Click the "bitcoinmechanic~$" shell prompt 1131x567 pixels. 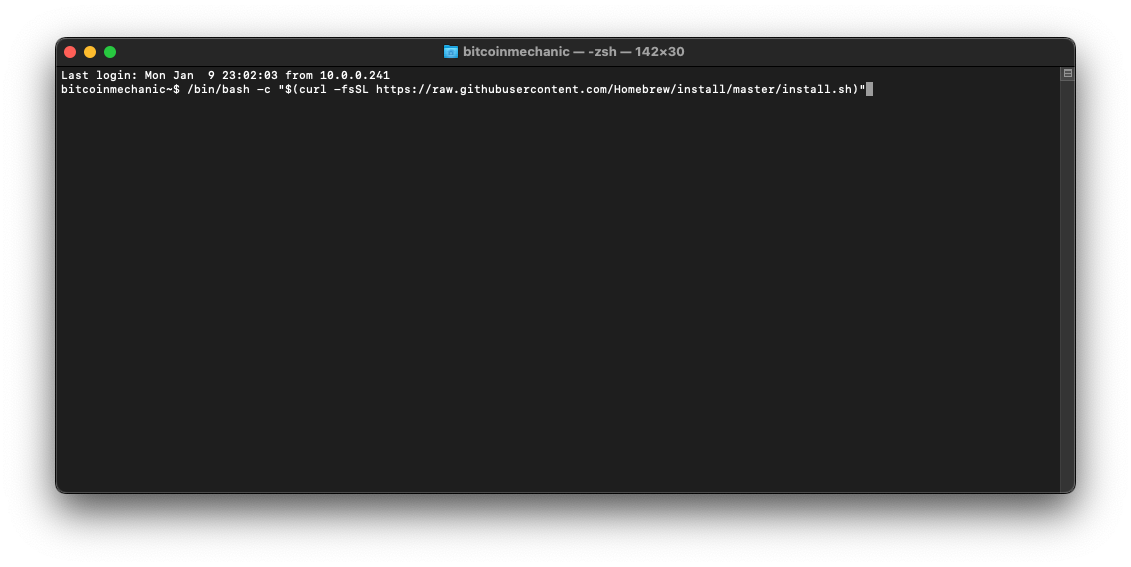click(x=120, y=90)
